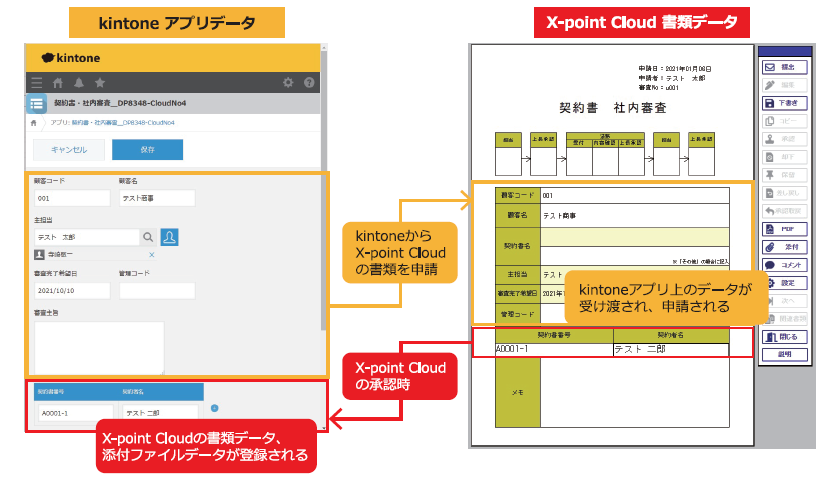Click the テスト 二郎 cell in X-point document
Screen dimensions: 836x482
(671, 349)
